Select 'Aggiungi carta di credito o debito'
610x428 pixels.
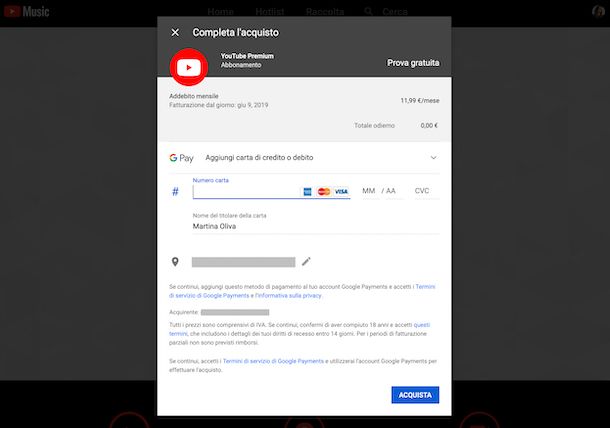tap(259, 158)
